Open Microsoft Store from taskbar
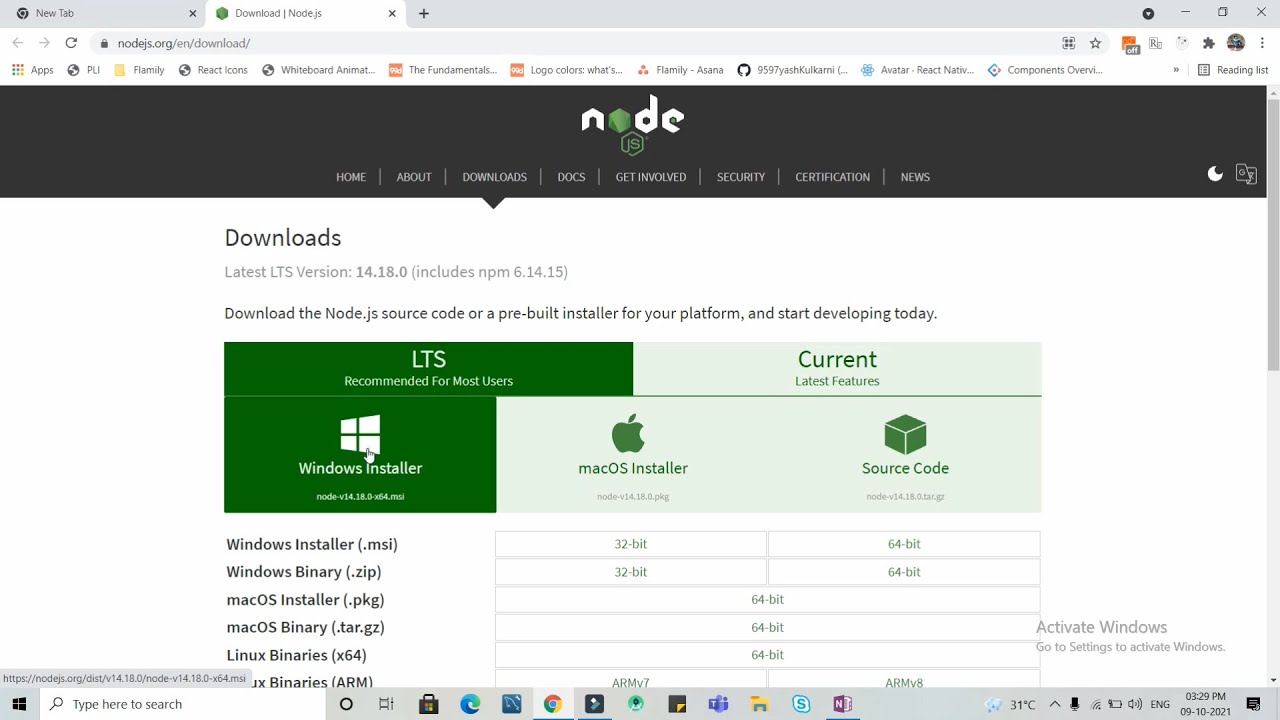1280x720 pixels. click(x=428, y=704)
